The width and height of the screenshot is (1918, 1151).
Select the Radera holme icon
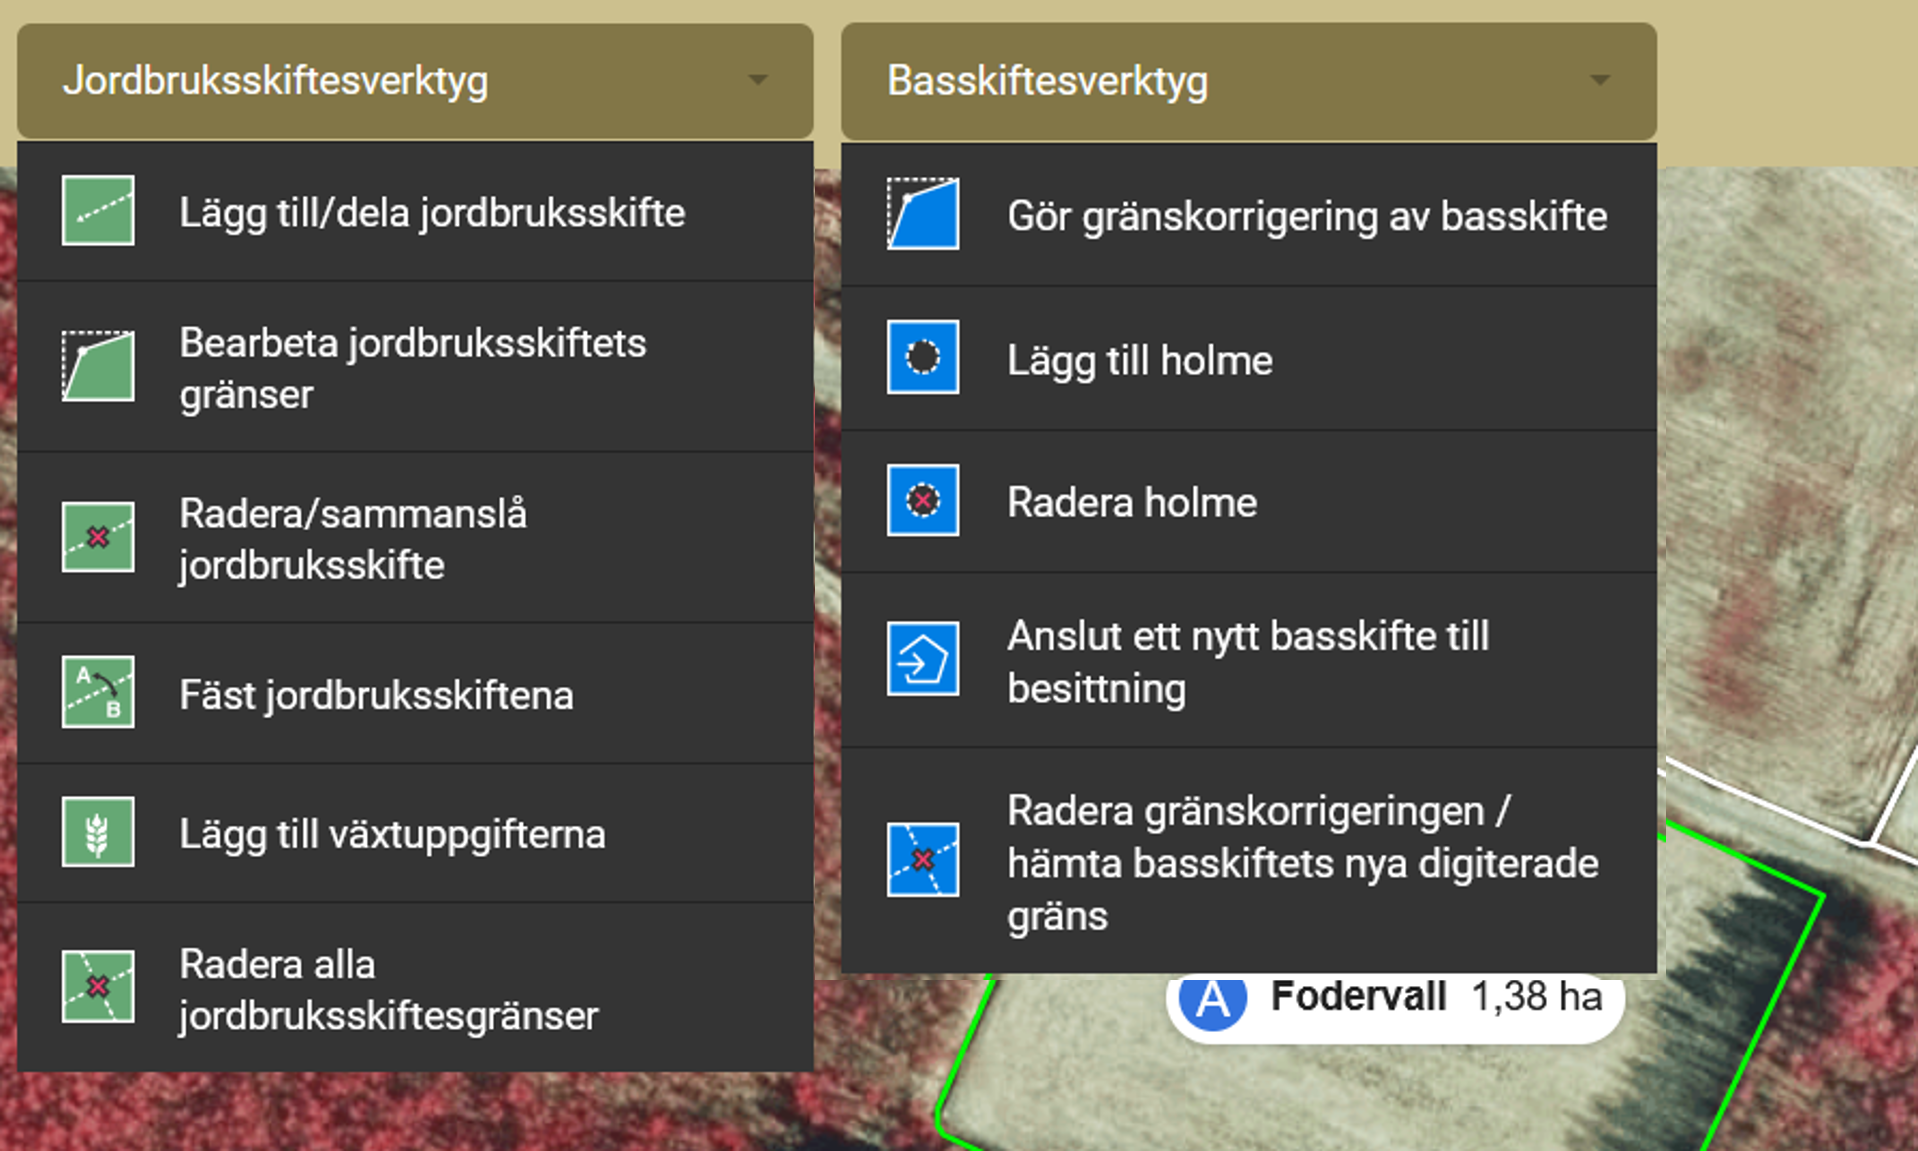(922, 501)
